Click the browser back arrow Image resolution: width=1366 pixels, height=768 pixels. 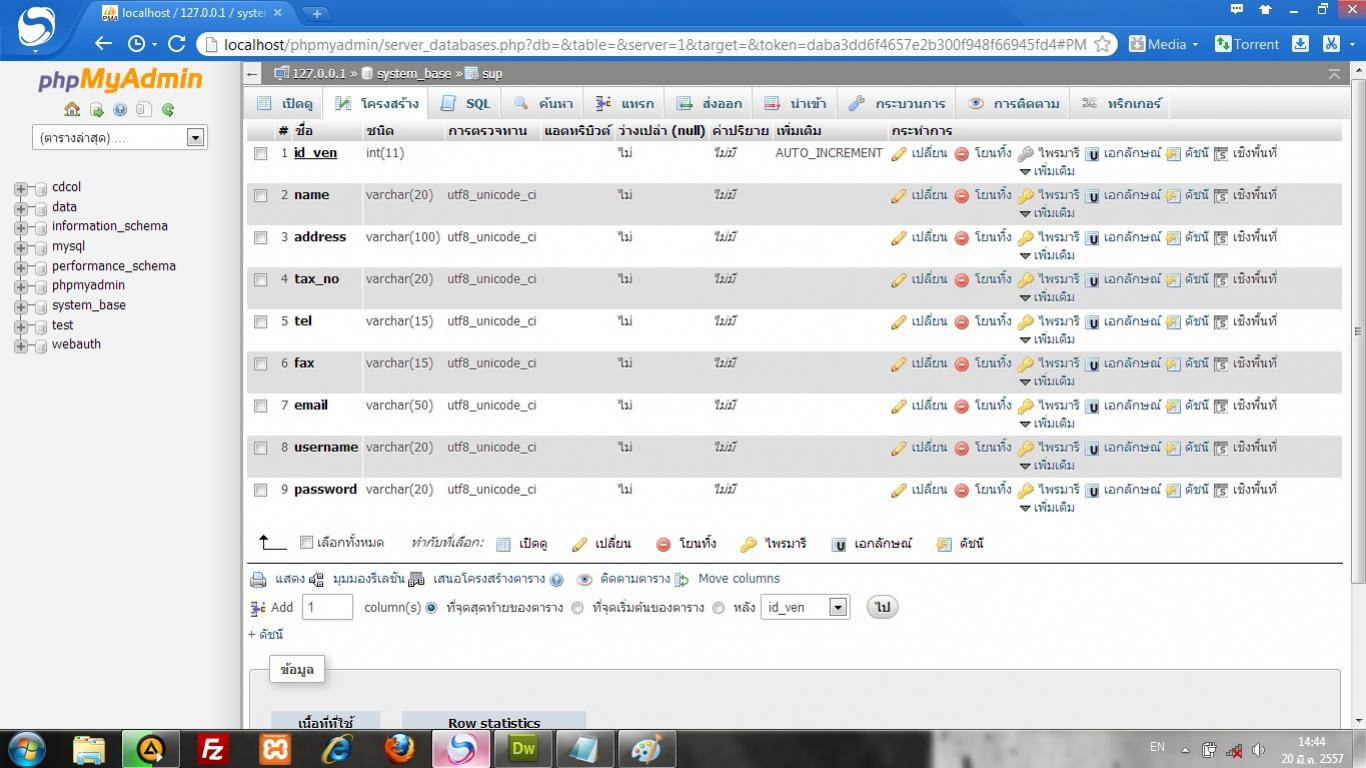103,44
